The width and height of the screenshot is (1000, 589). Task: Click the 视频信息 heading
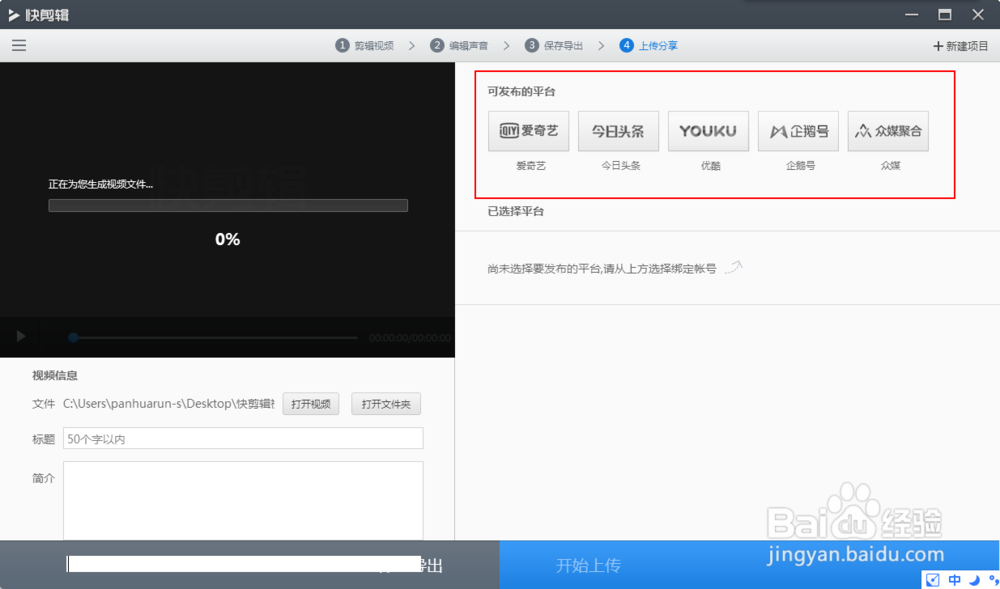55,375
